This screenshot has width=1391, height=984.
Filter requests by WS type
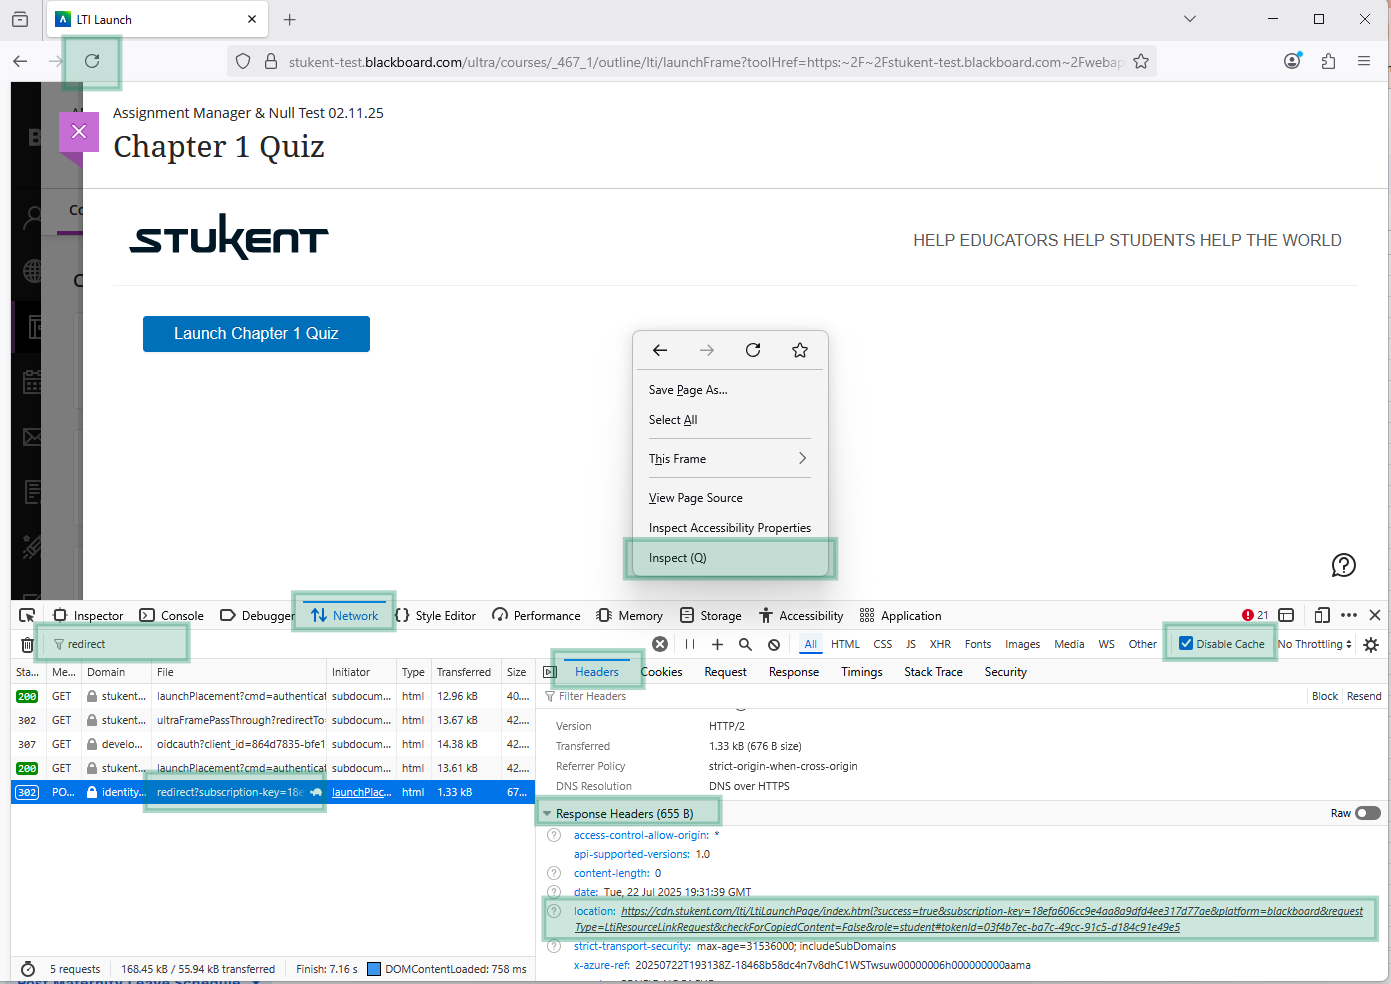tap(1106, 644)
